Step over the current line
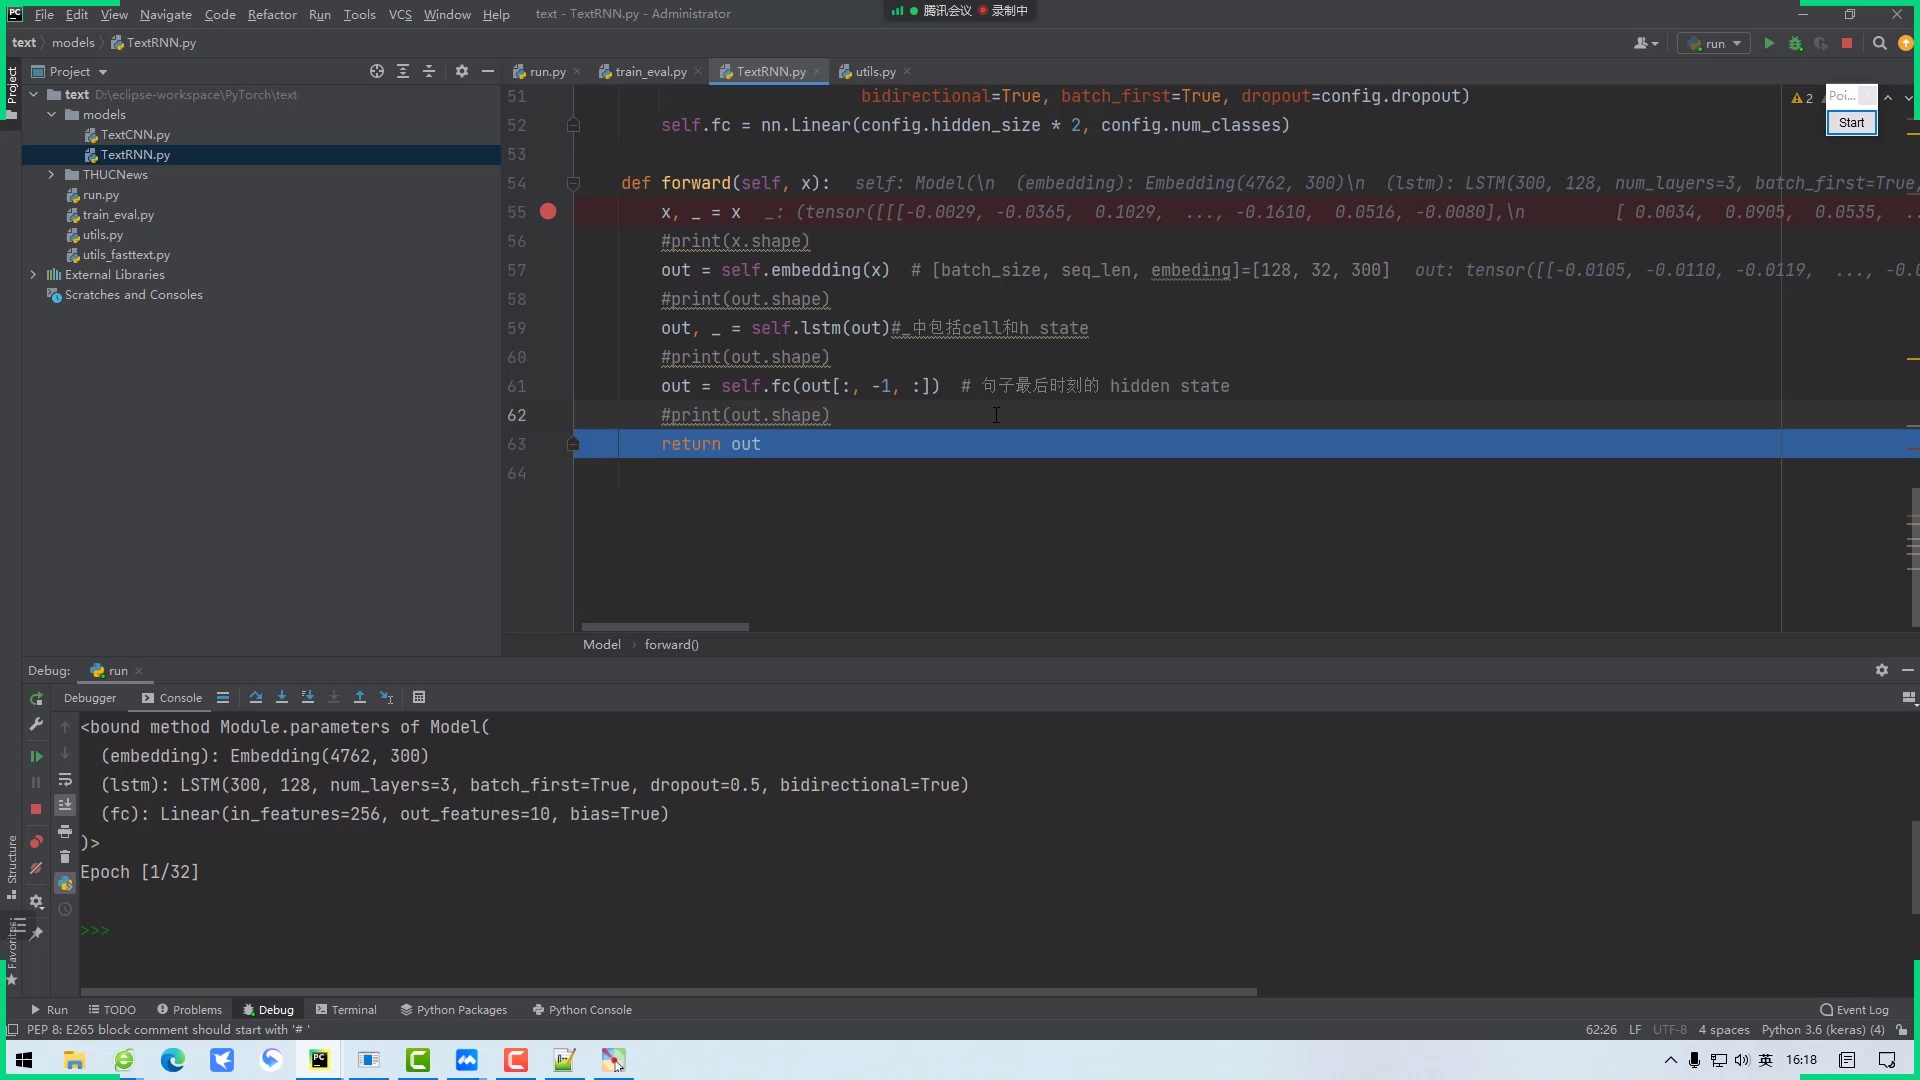Image resolution: width=1920 pixels, height=1080 pixels. [255, 697]
